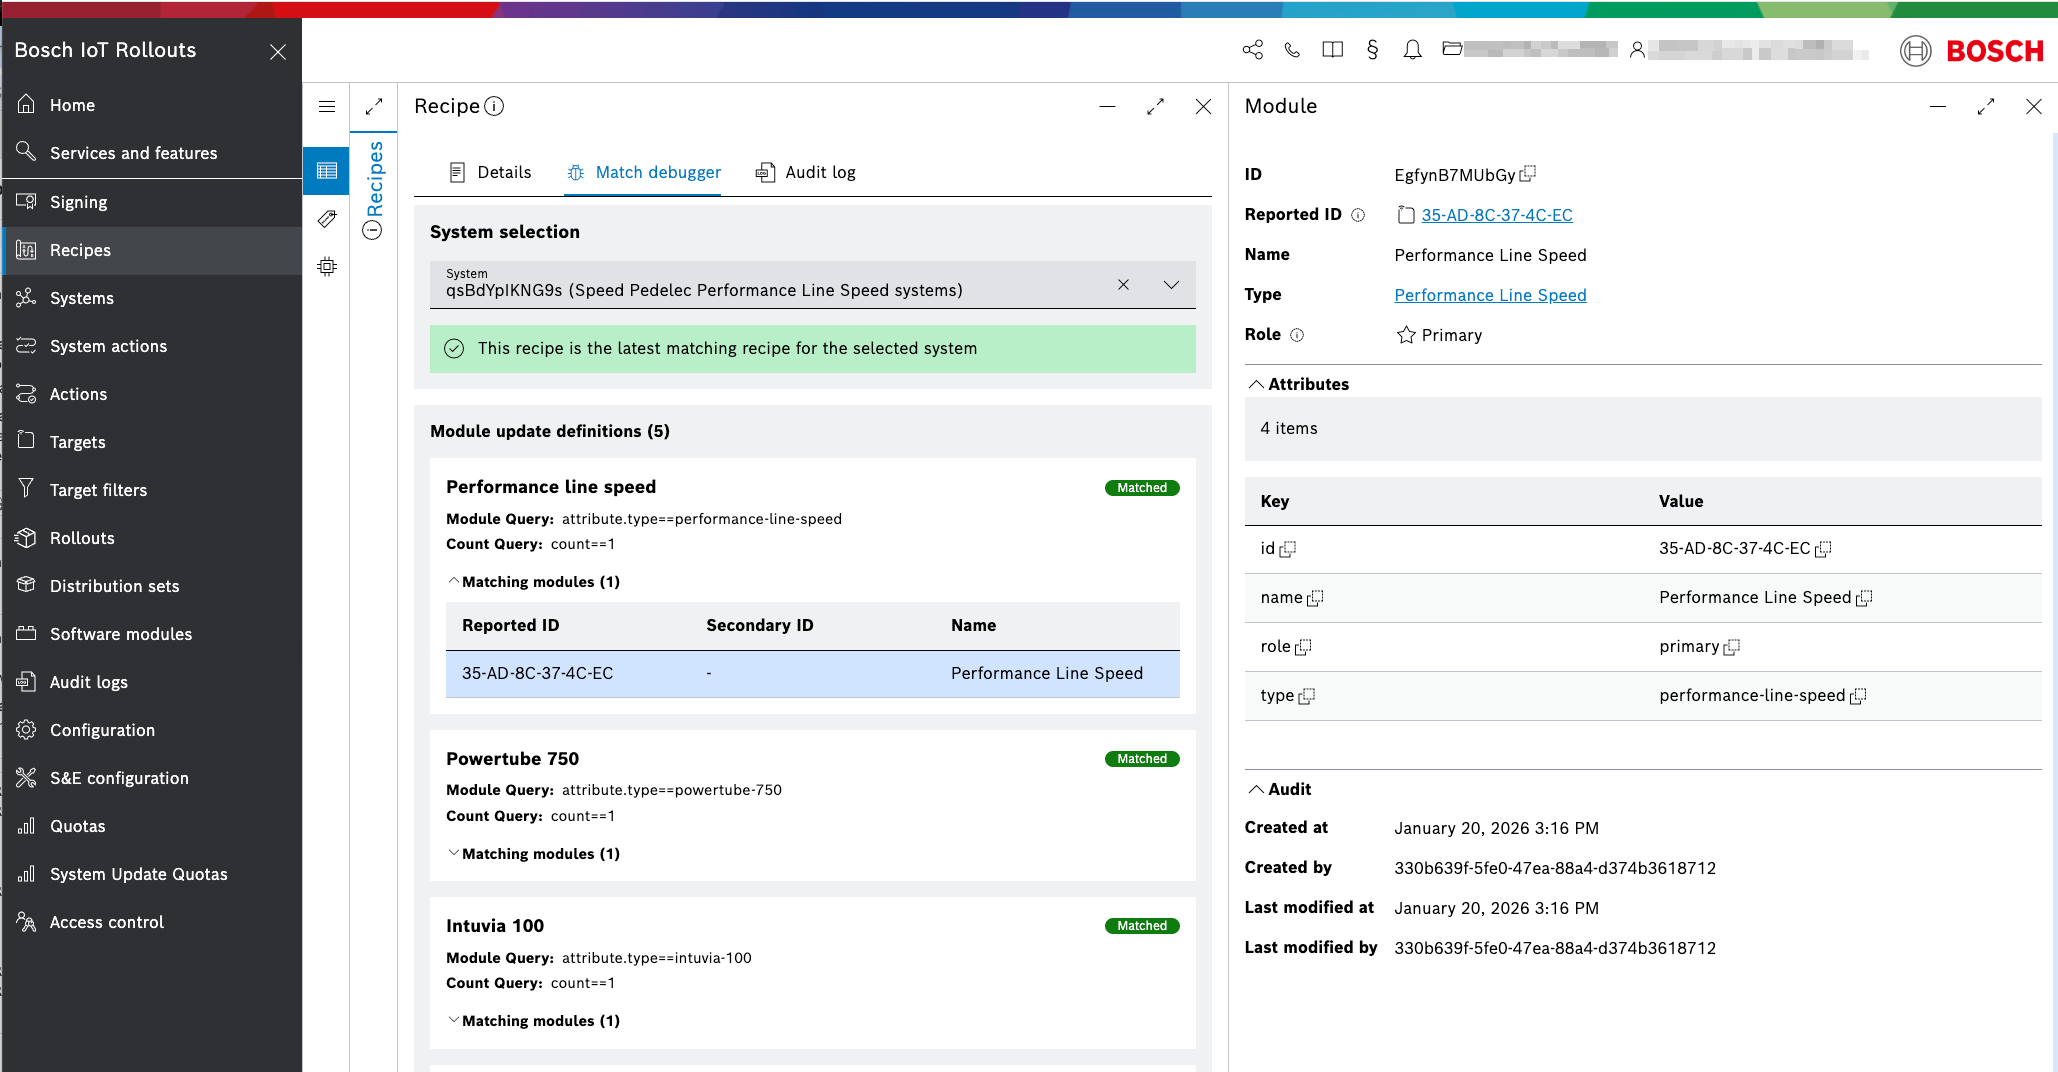Open the Details tab
This screenshot has height=1072, width=2058.
[x=490, y=172]
